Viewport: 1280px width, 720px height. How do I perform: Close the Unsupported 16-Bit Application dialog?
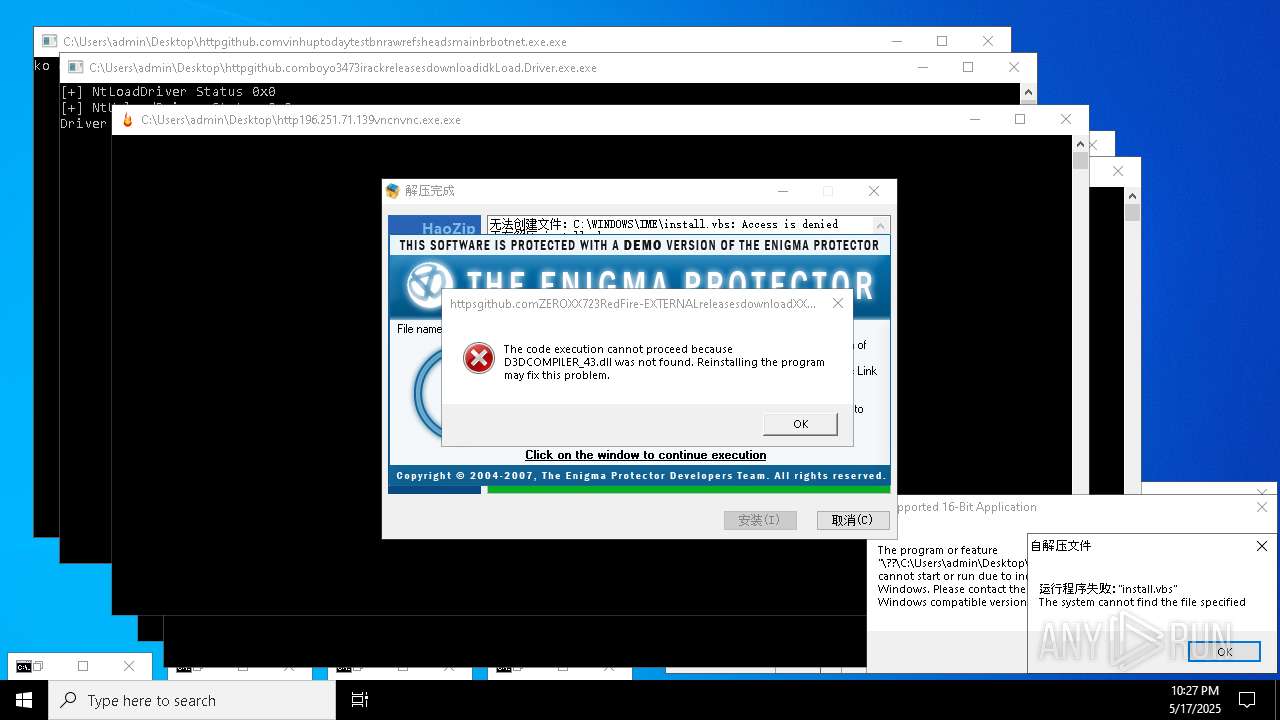[1262, 507]
